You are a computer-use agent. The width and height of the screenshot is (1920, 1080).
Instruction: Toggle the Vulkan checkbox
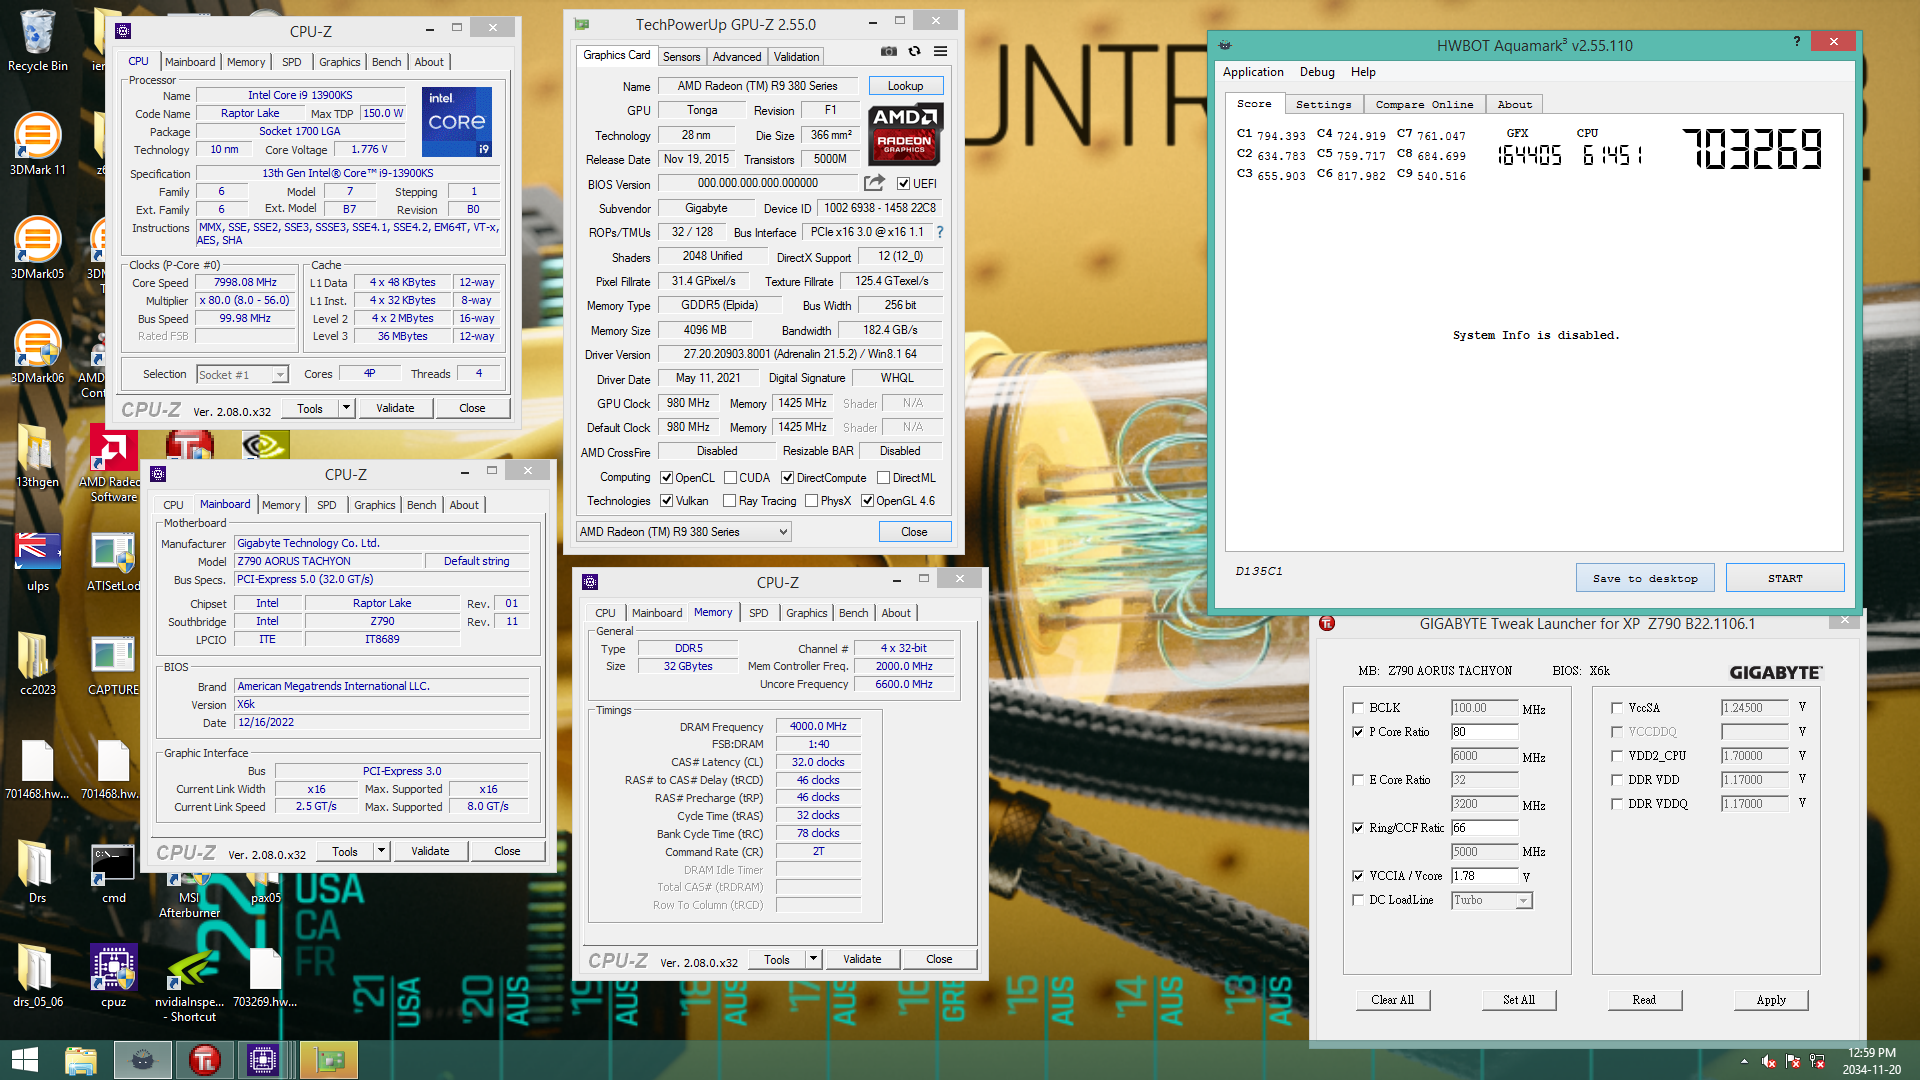coord(666,501)
